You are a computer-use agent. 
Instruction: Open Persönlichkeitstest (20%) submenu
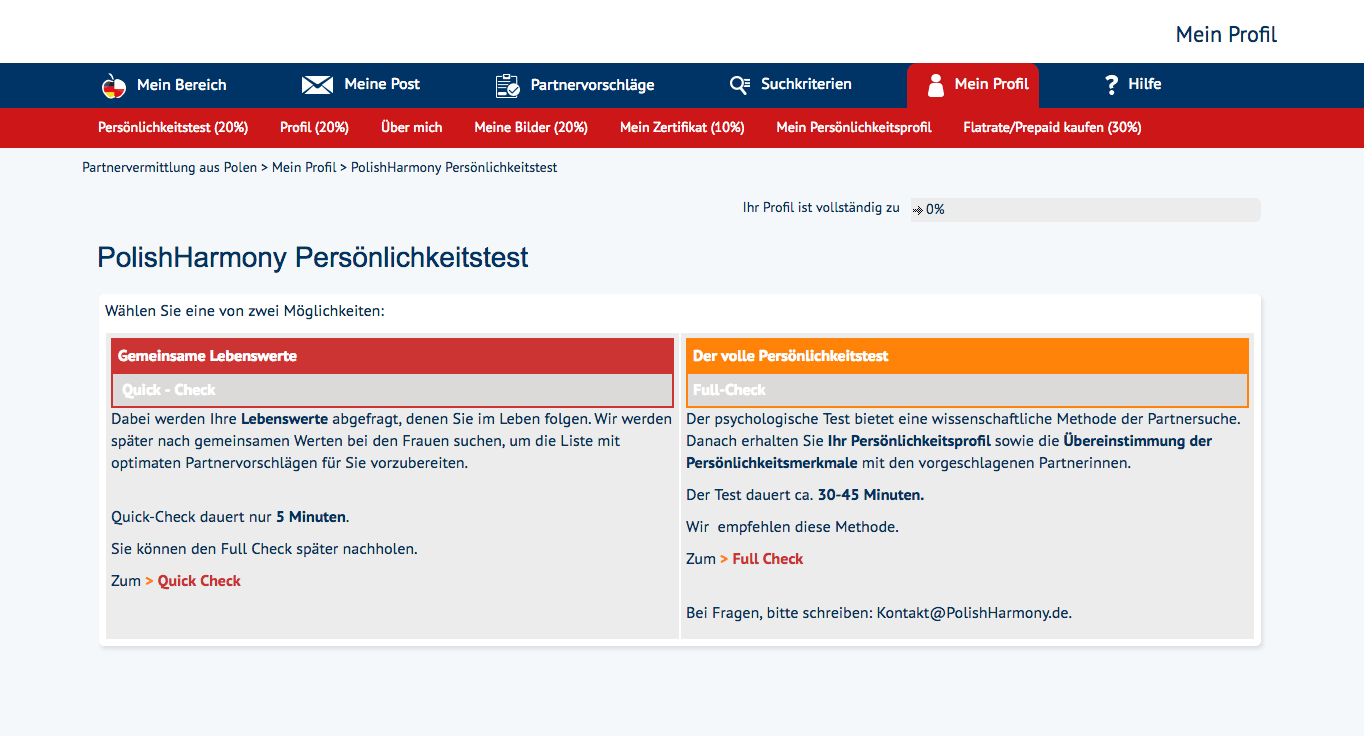point(173,127)
